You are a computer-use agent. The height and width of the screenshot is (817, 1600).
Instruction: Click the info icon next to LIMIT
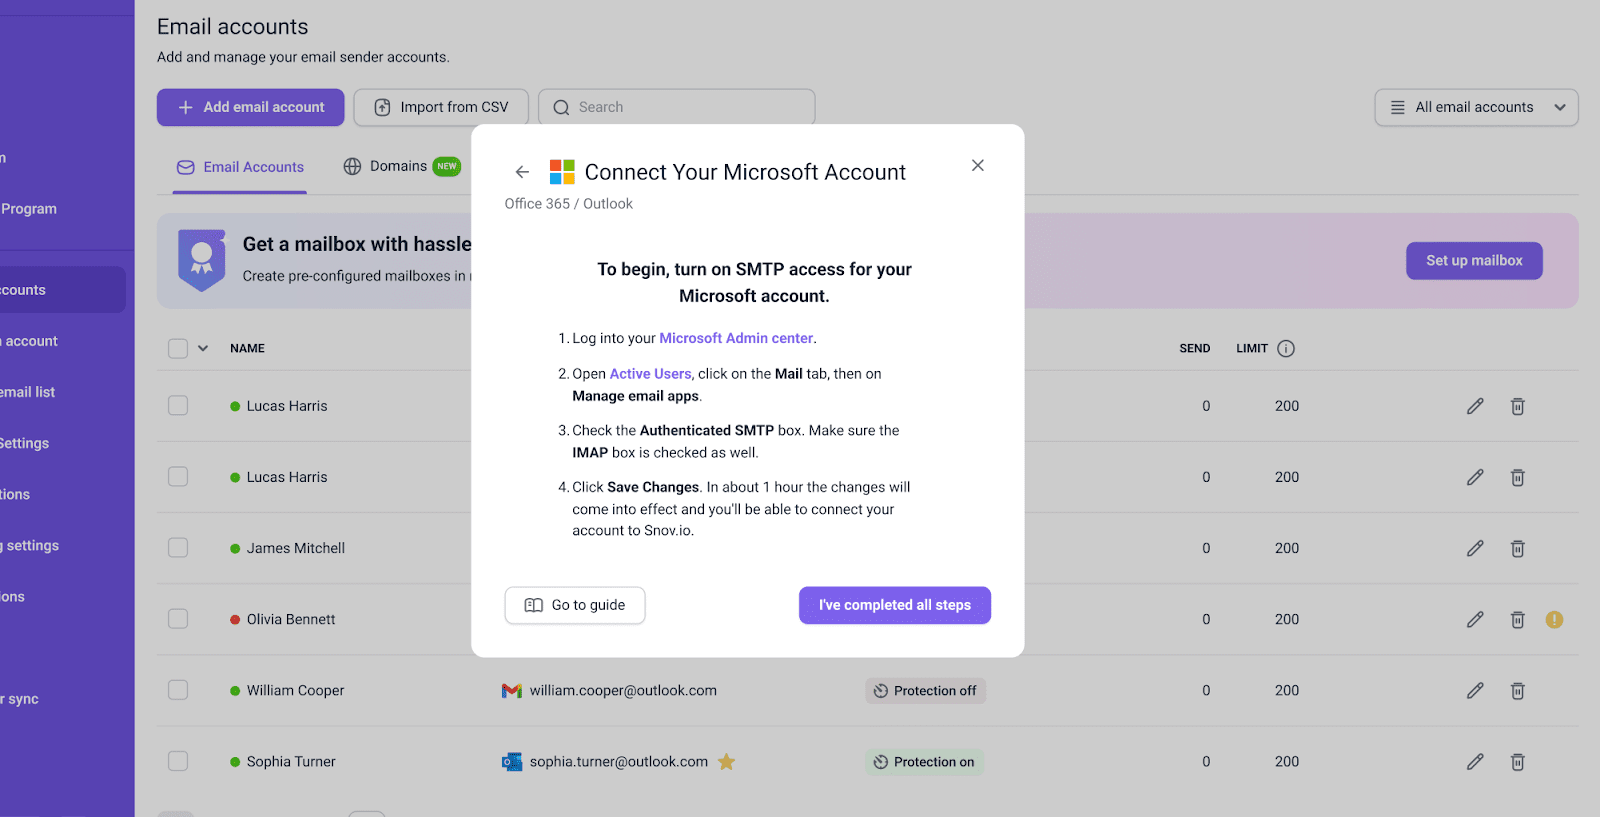pyautogui.click(x=1286, y=348)
